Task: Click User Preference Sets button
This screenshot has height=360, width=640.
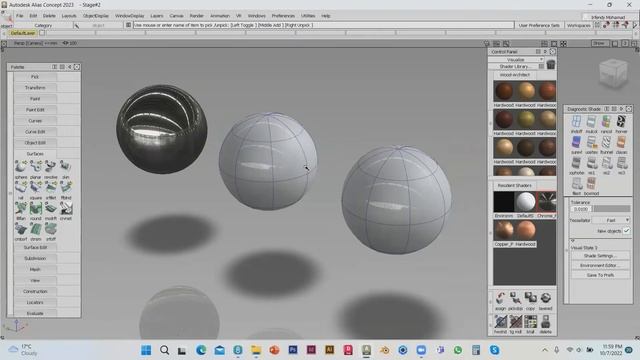Action: (x=539, y=25)
